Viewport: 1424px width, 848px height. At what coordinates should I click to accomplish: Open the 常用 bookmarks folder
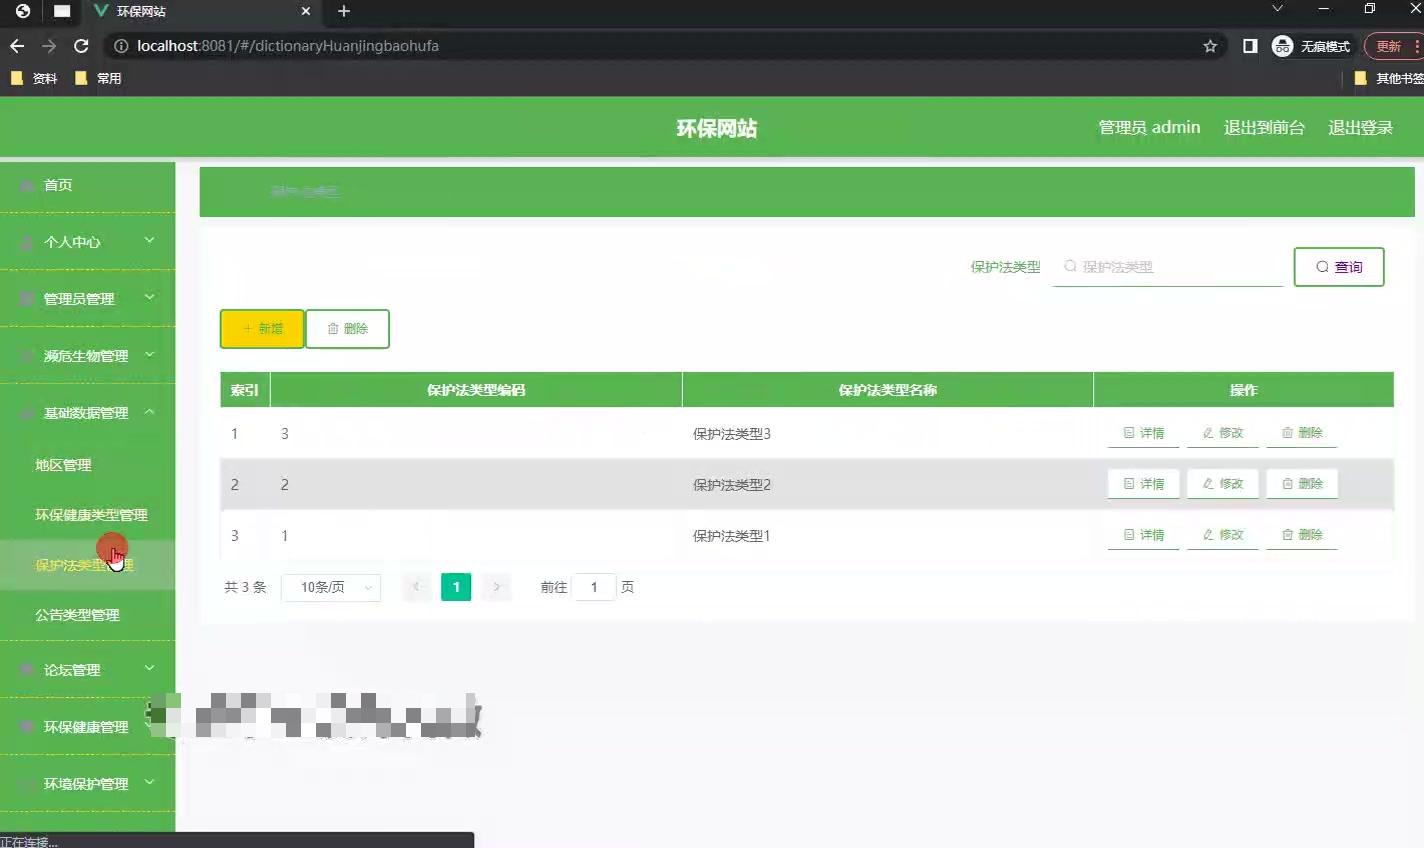click(x=98, y=78)
